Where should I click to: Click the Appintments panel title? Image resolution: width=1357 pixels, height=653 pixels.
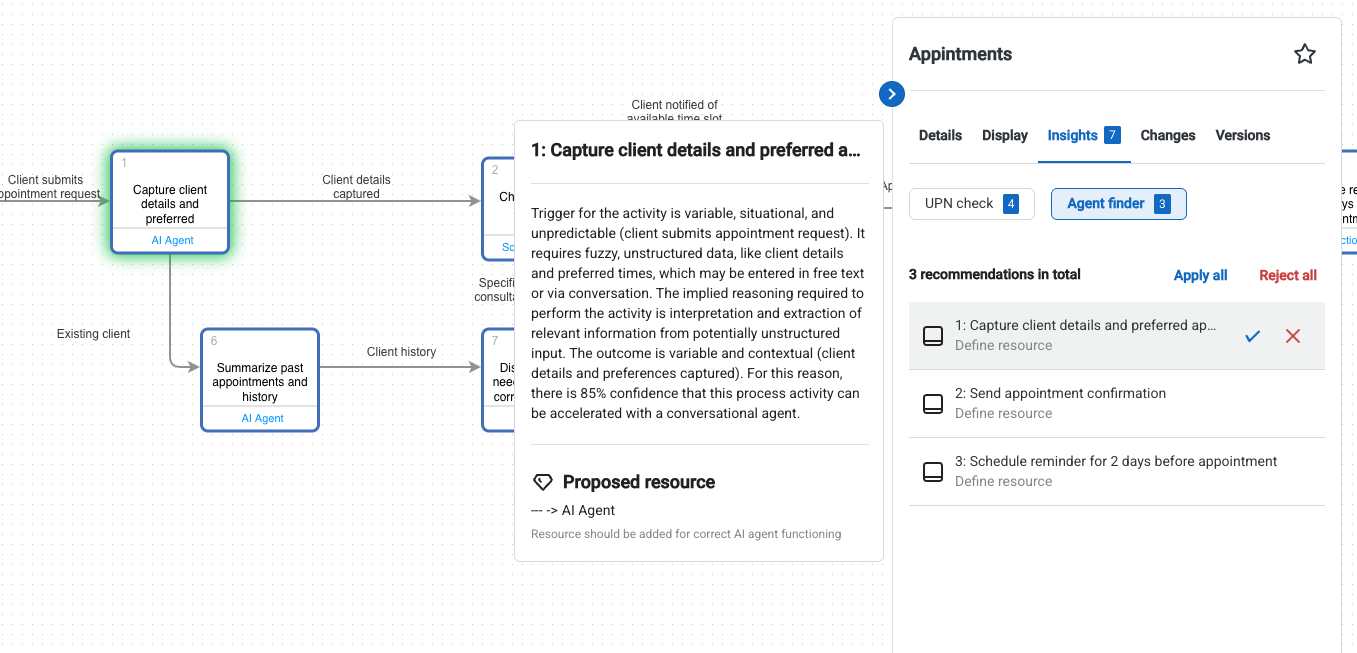pyautogui.click(x=960, y=54)
